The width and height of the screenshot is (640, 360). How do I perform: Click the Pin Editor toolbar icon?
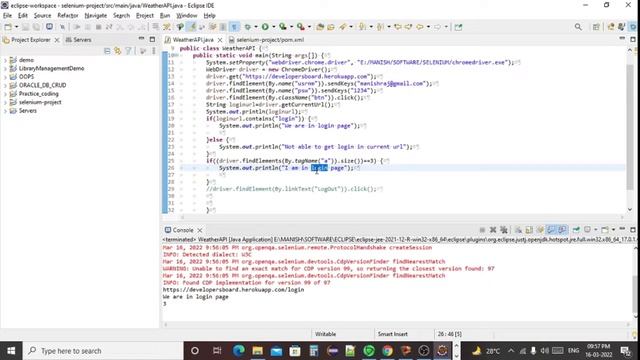458,27
